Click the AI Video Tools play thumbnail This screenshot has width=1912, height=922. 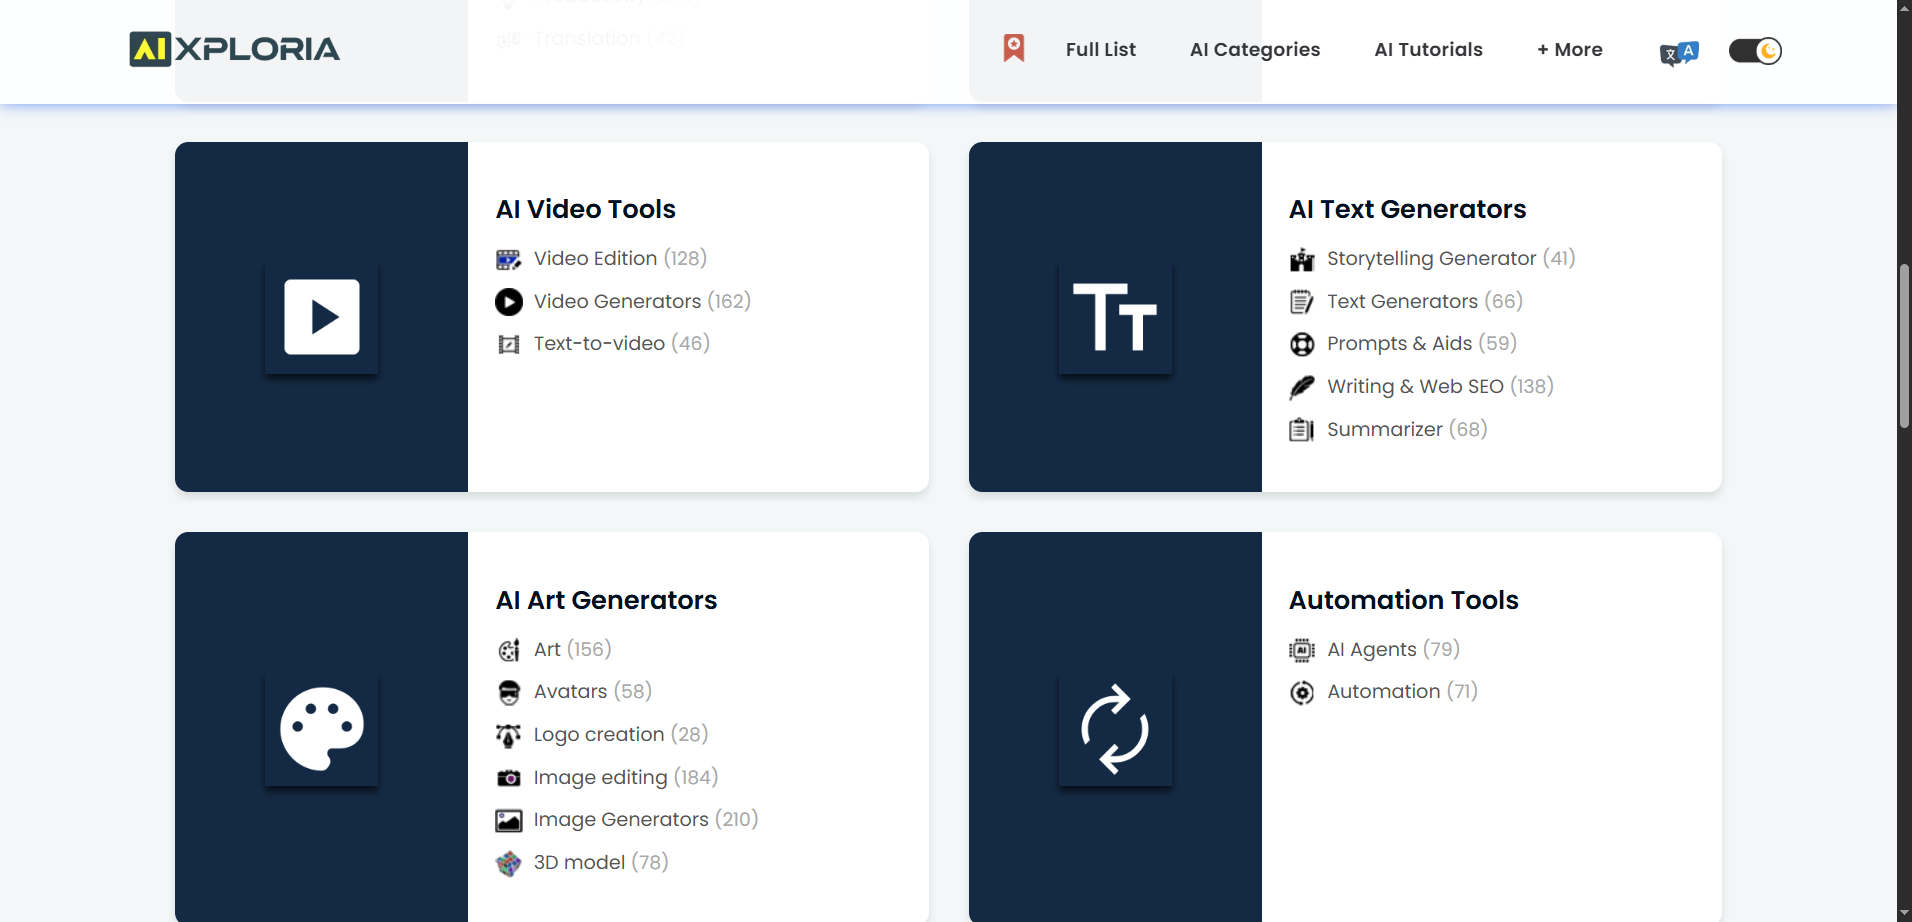click(322, 317)
